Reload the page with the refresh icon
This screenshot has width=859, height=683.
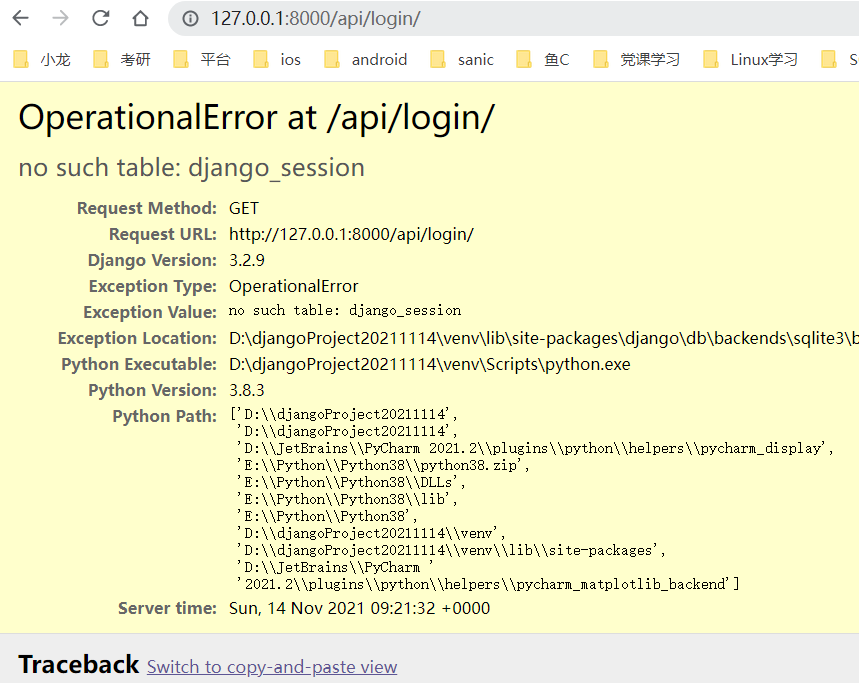[100, 18]
